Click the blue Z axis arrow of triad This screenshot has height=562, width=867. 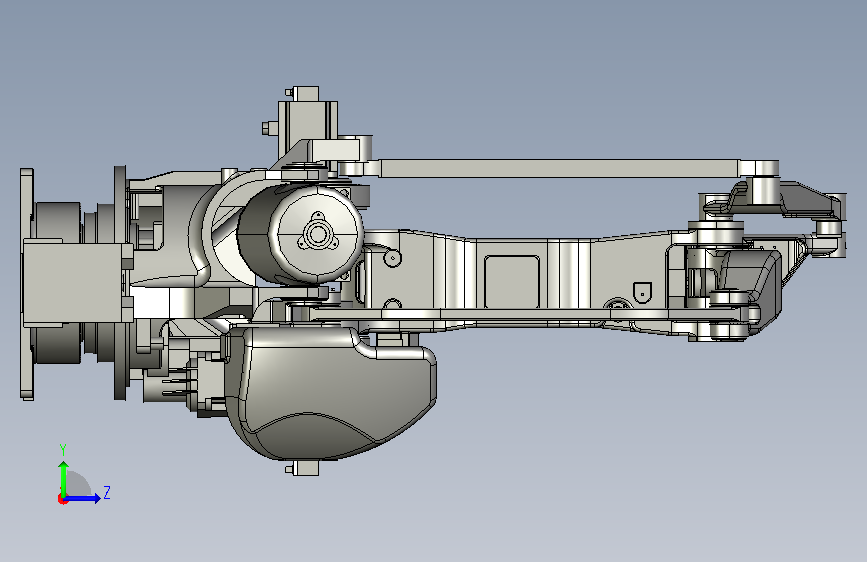(83, 498)
